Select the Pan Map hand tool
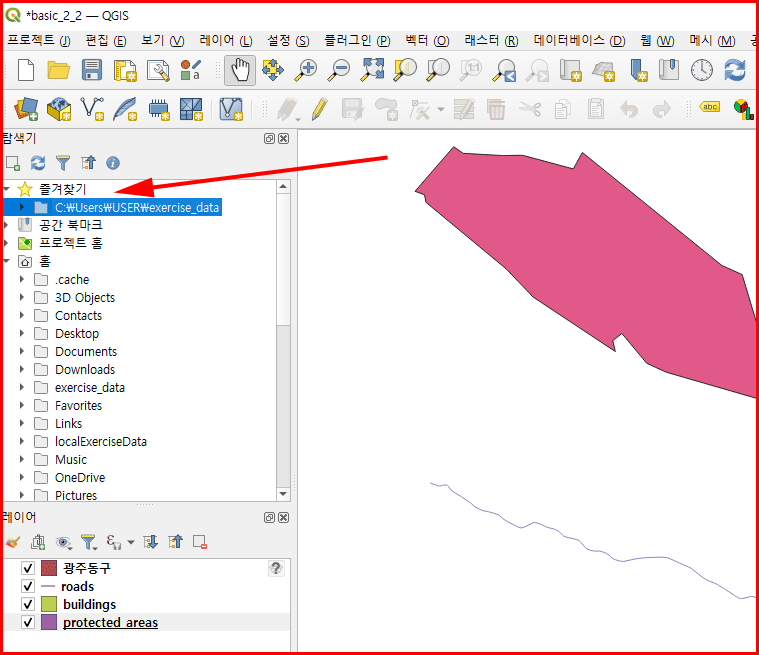 point(240,70)
